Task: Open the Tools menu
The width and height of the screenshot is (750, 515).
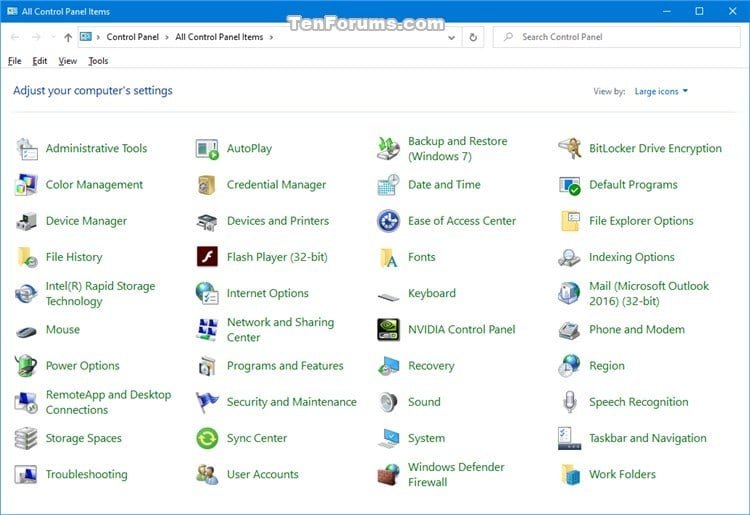Action: tap(98, 61)
